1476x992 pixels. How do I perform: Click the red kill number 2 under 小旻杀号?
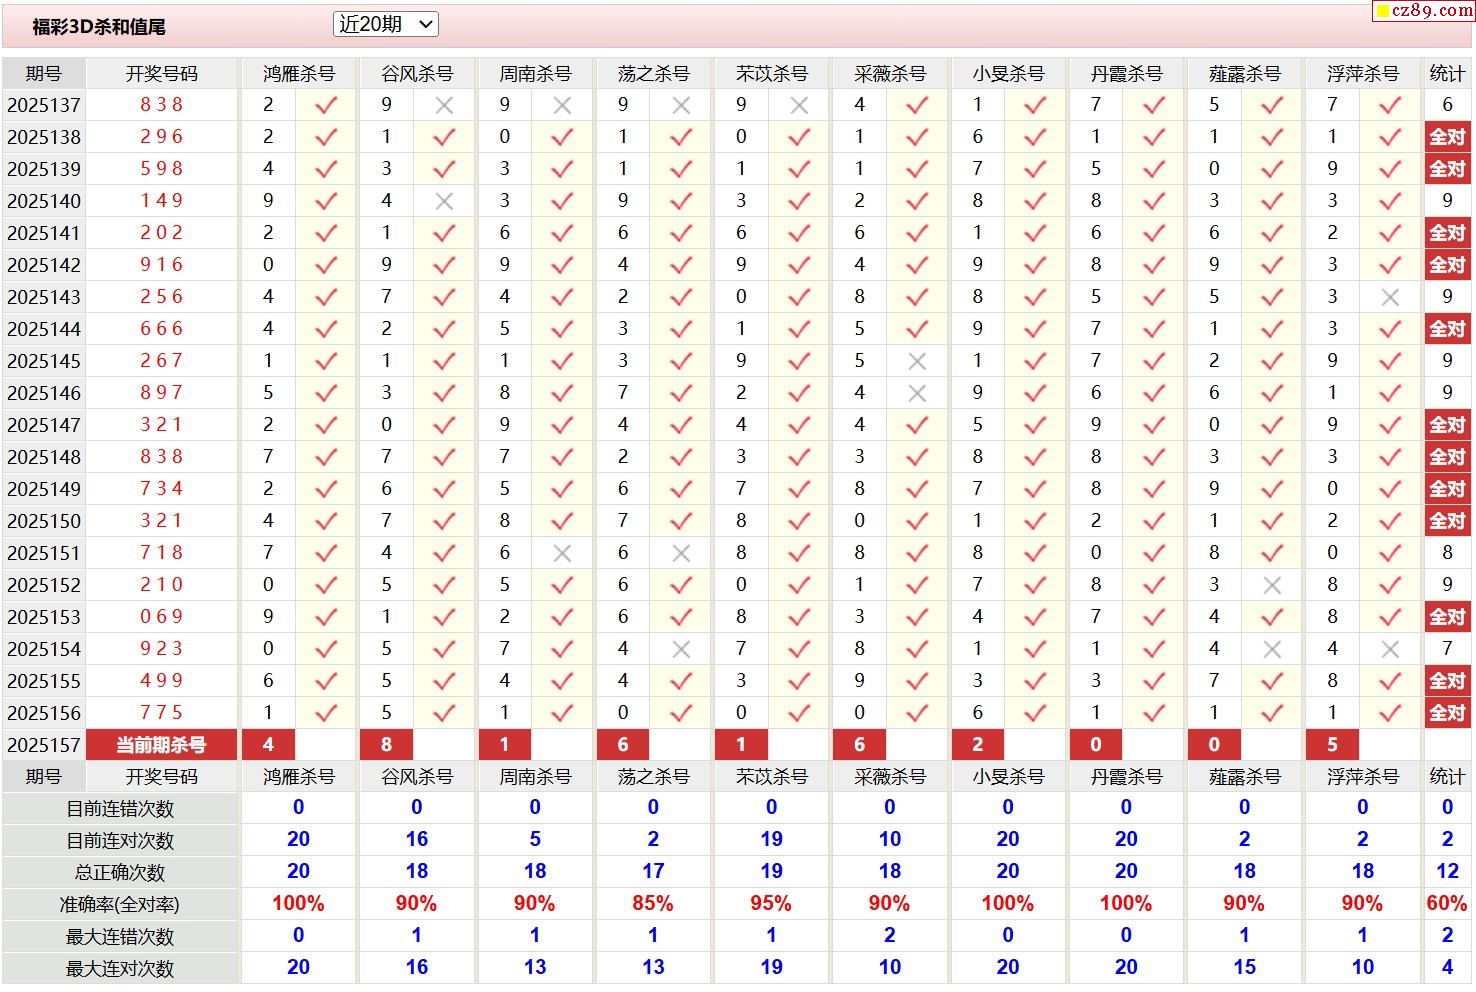pyautogui.click(x=977, y=744)
